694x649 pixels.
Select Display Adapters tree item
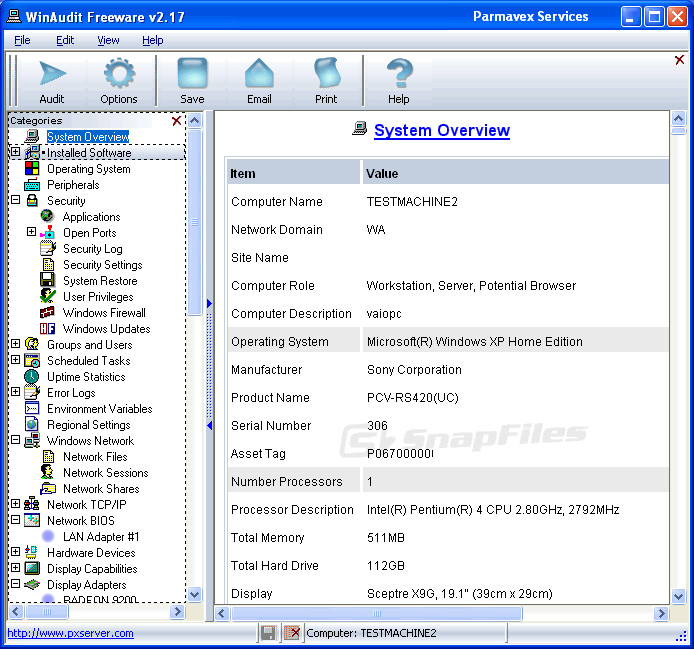coord(87,585)
